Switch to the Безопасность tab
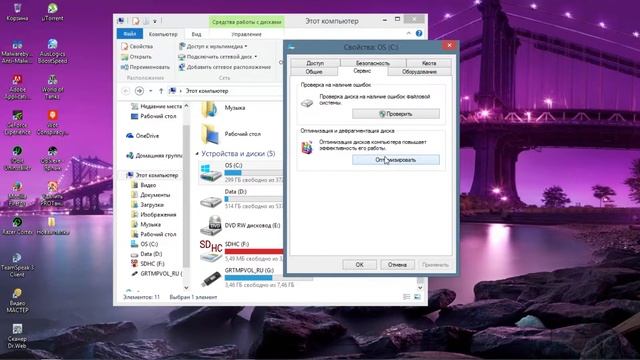Image resolution: width=640 pixels, height=360 pixels. 373,63
